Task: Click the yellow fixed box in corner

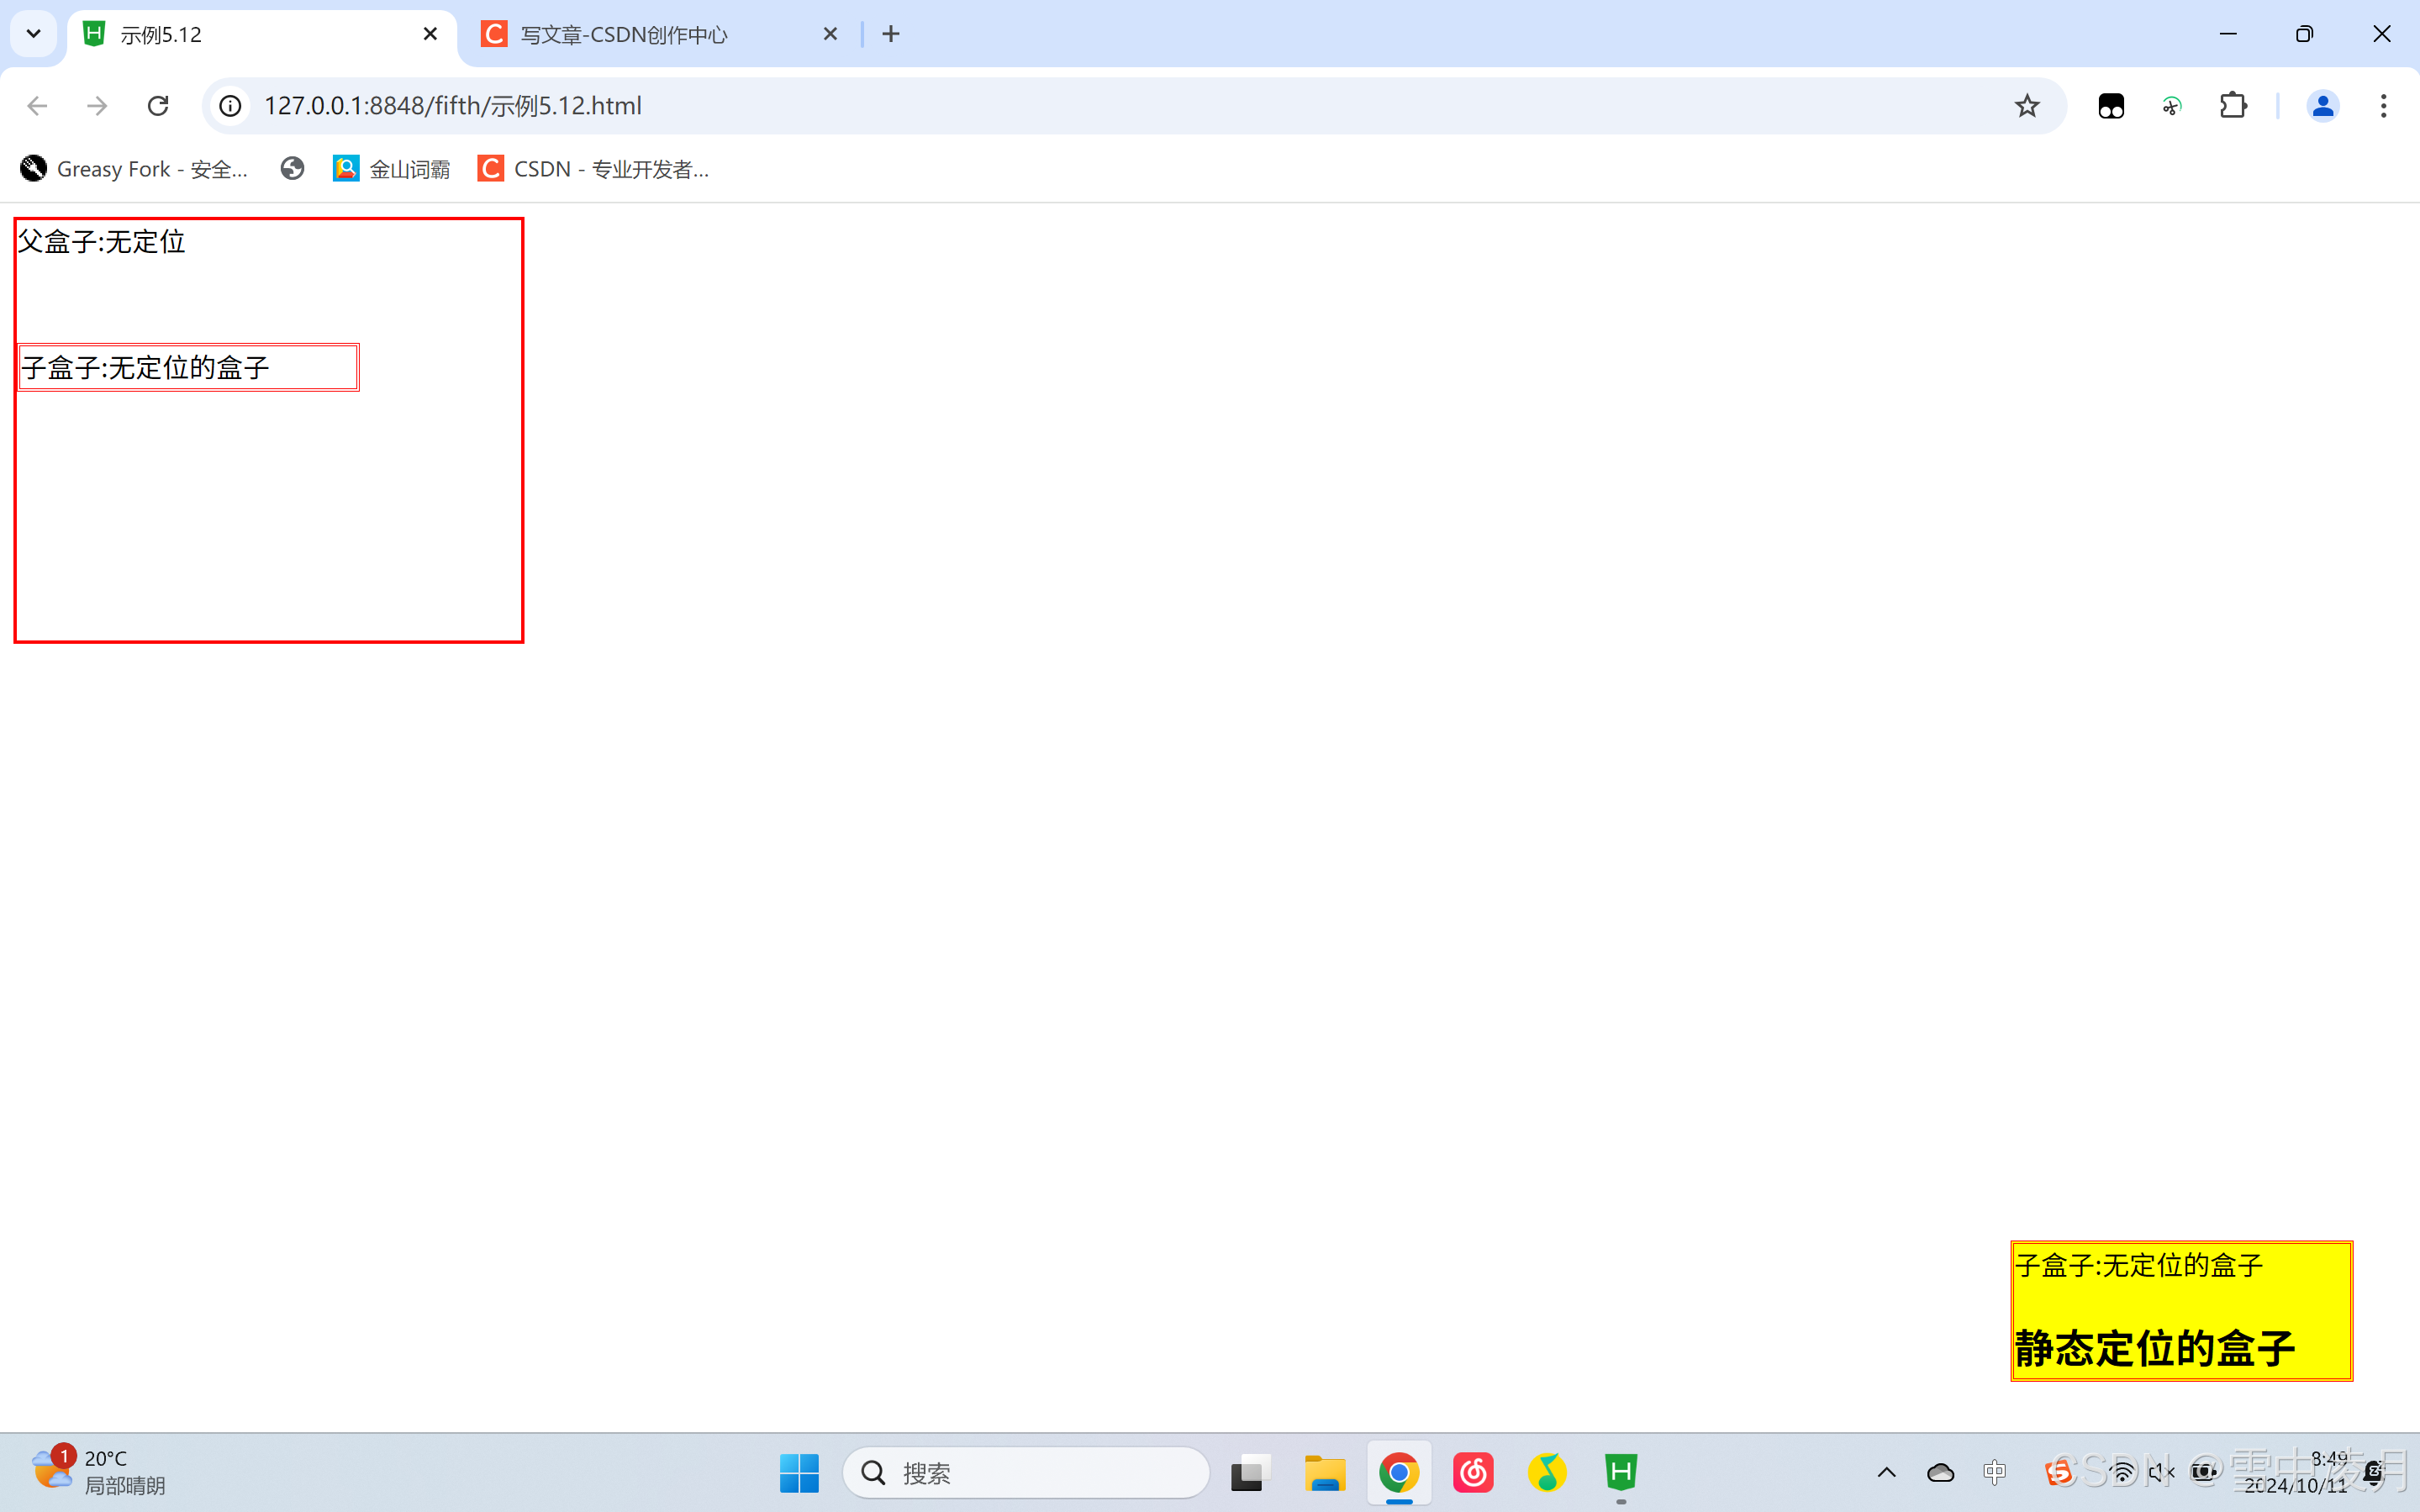Action: (2181, 1310)
